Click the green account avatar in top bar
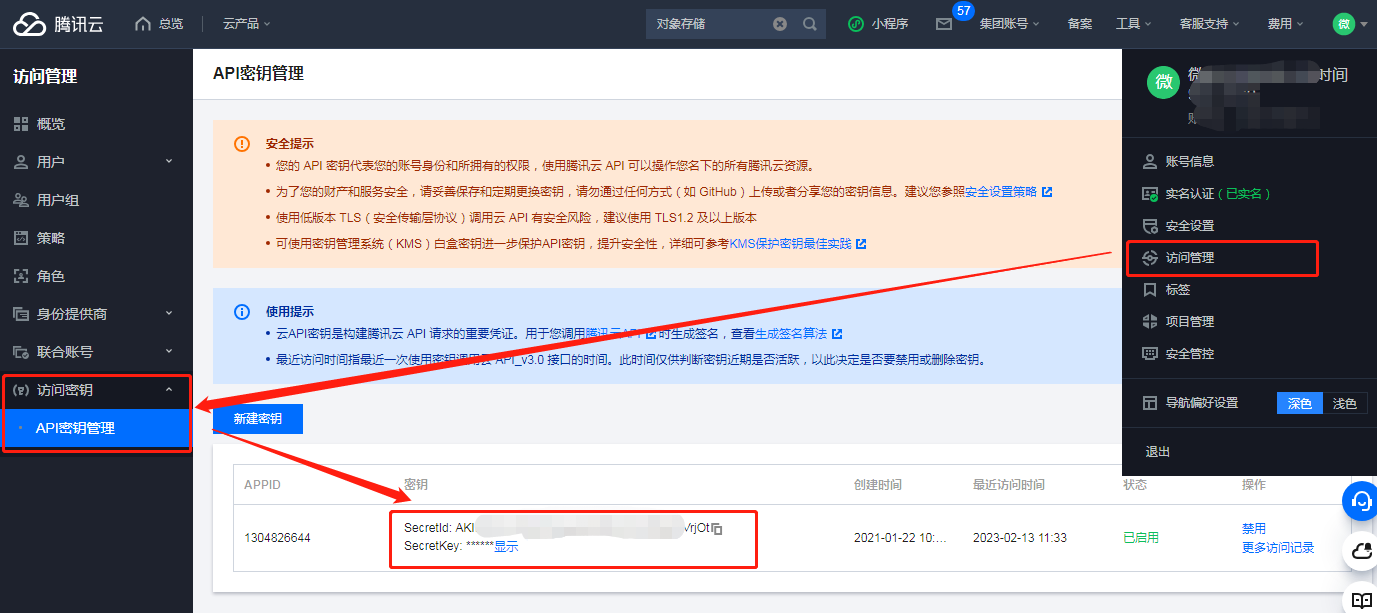The height and width of the screenshot is (613, 1377). 1344,24
